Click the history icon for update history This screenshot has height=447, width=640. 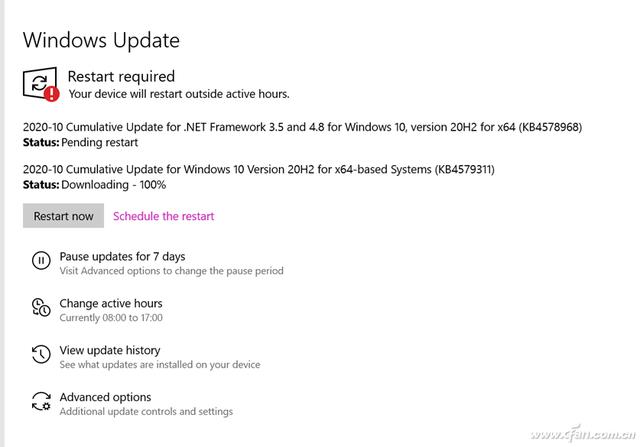pos(41,355)
